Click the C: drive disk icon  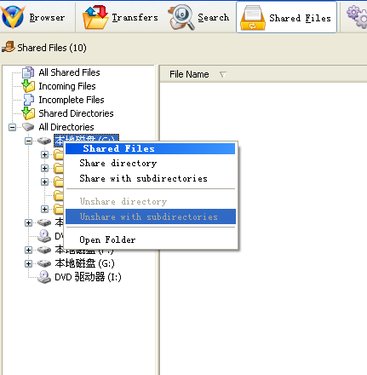coord(44,141)
